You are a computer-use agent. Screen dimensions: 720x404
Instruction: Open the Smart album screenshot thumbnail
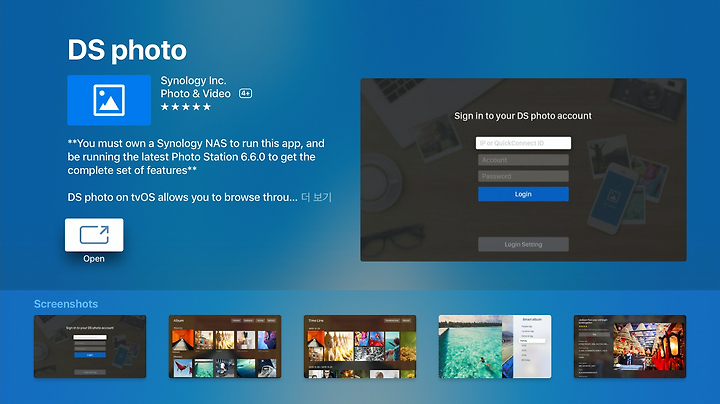[x=495, y=347]
